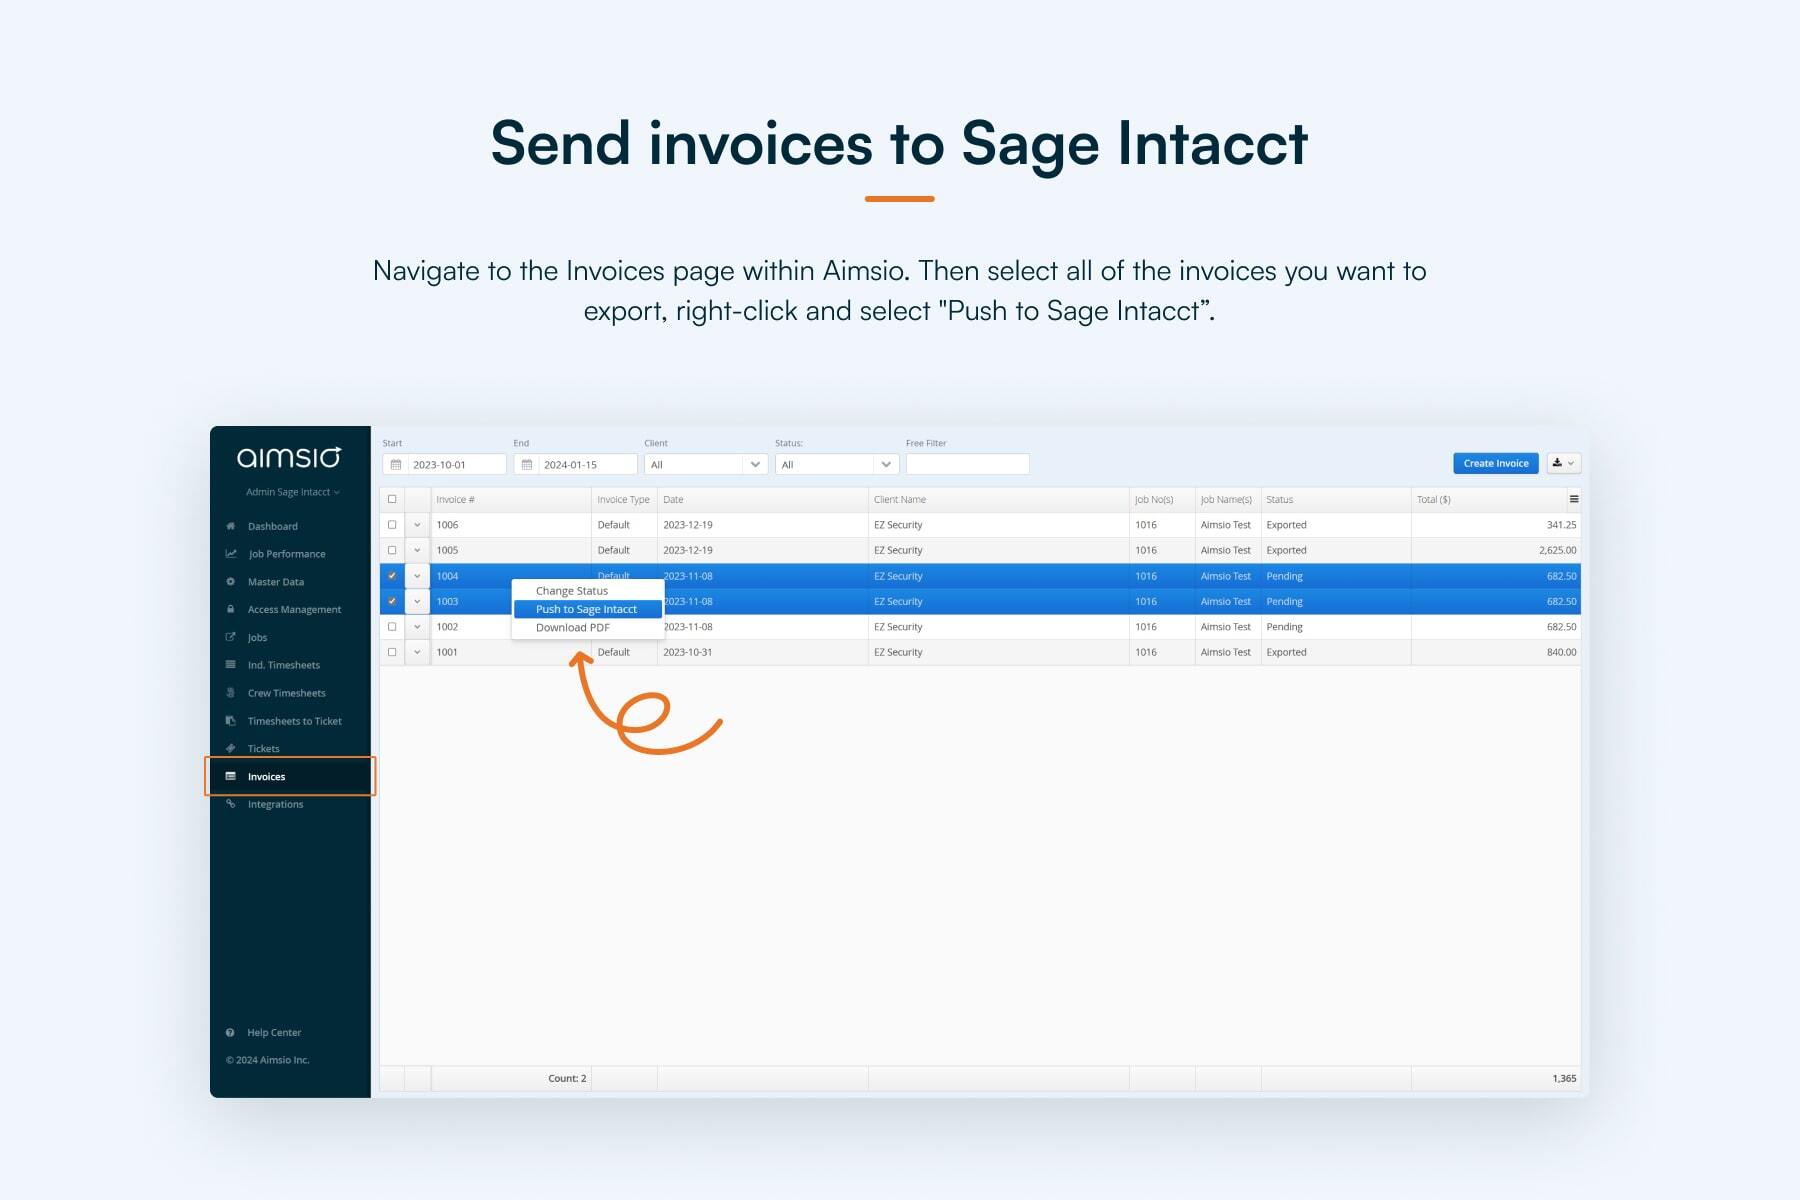Open the grid column menu icon

1573,499
